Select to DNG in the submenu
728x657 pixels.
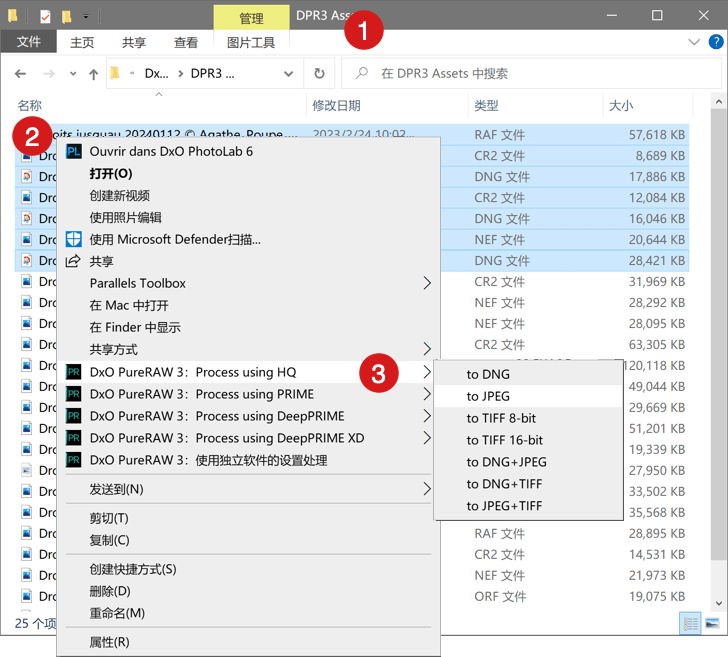[x=528, y=374]
